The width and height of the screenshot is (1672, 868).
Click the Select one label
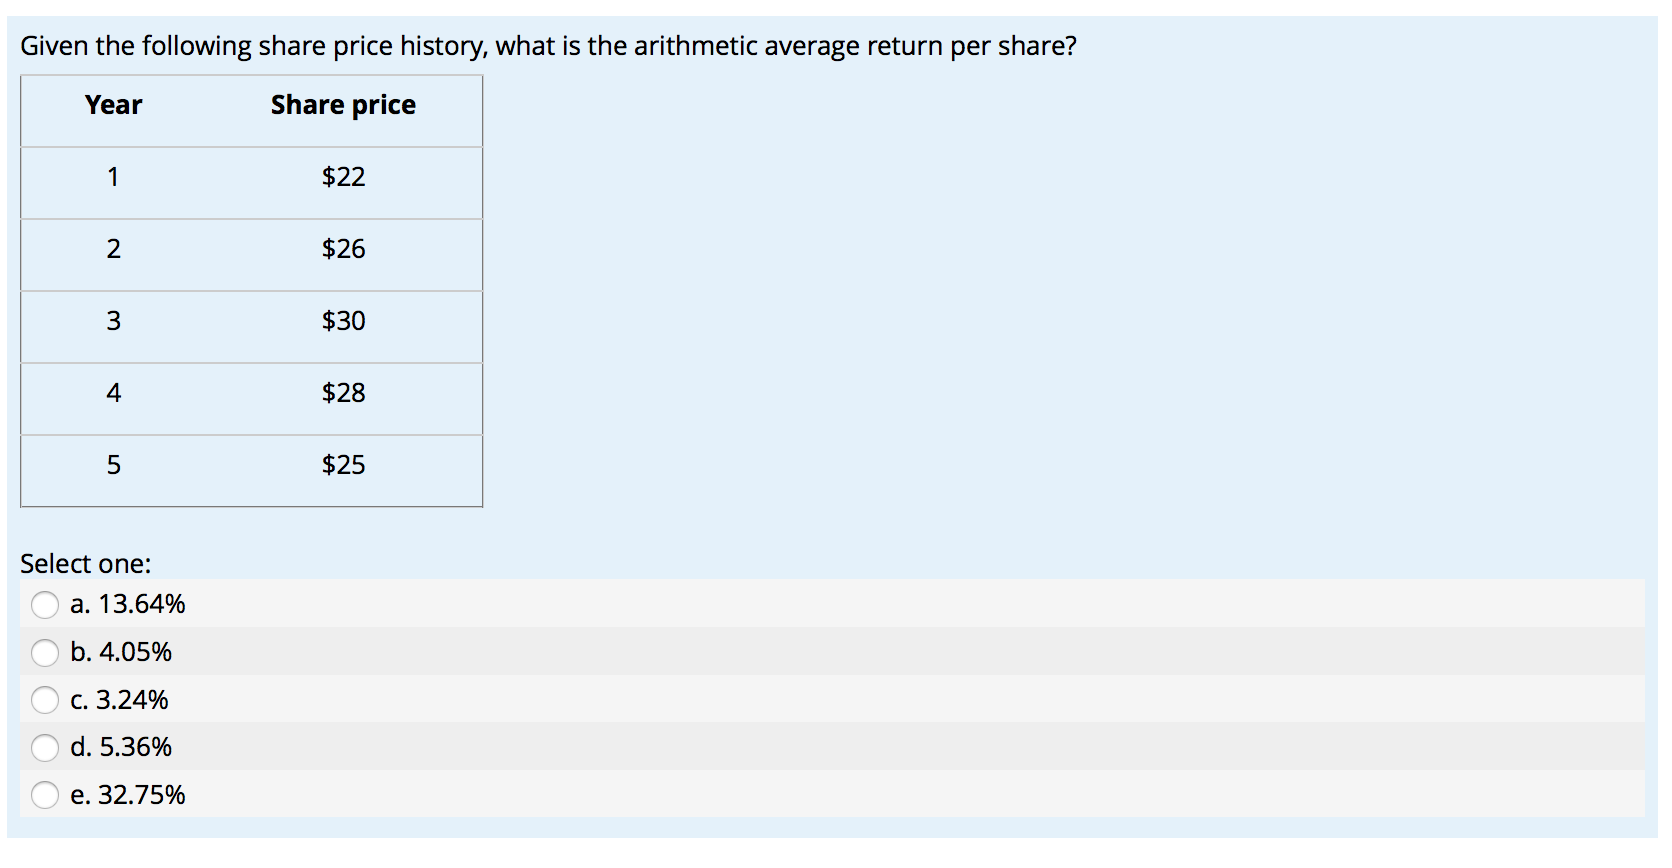[x=85, y=563]
